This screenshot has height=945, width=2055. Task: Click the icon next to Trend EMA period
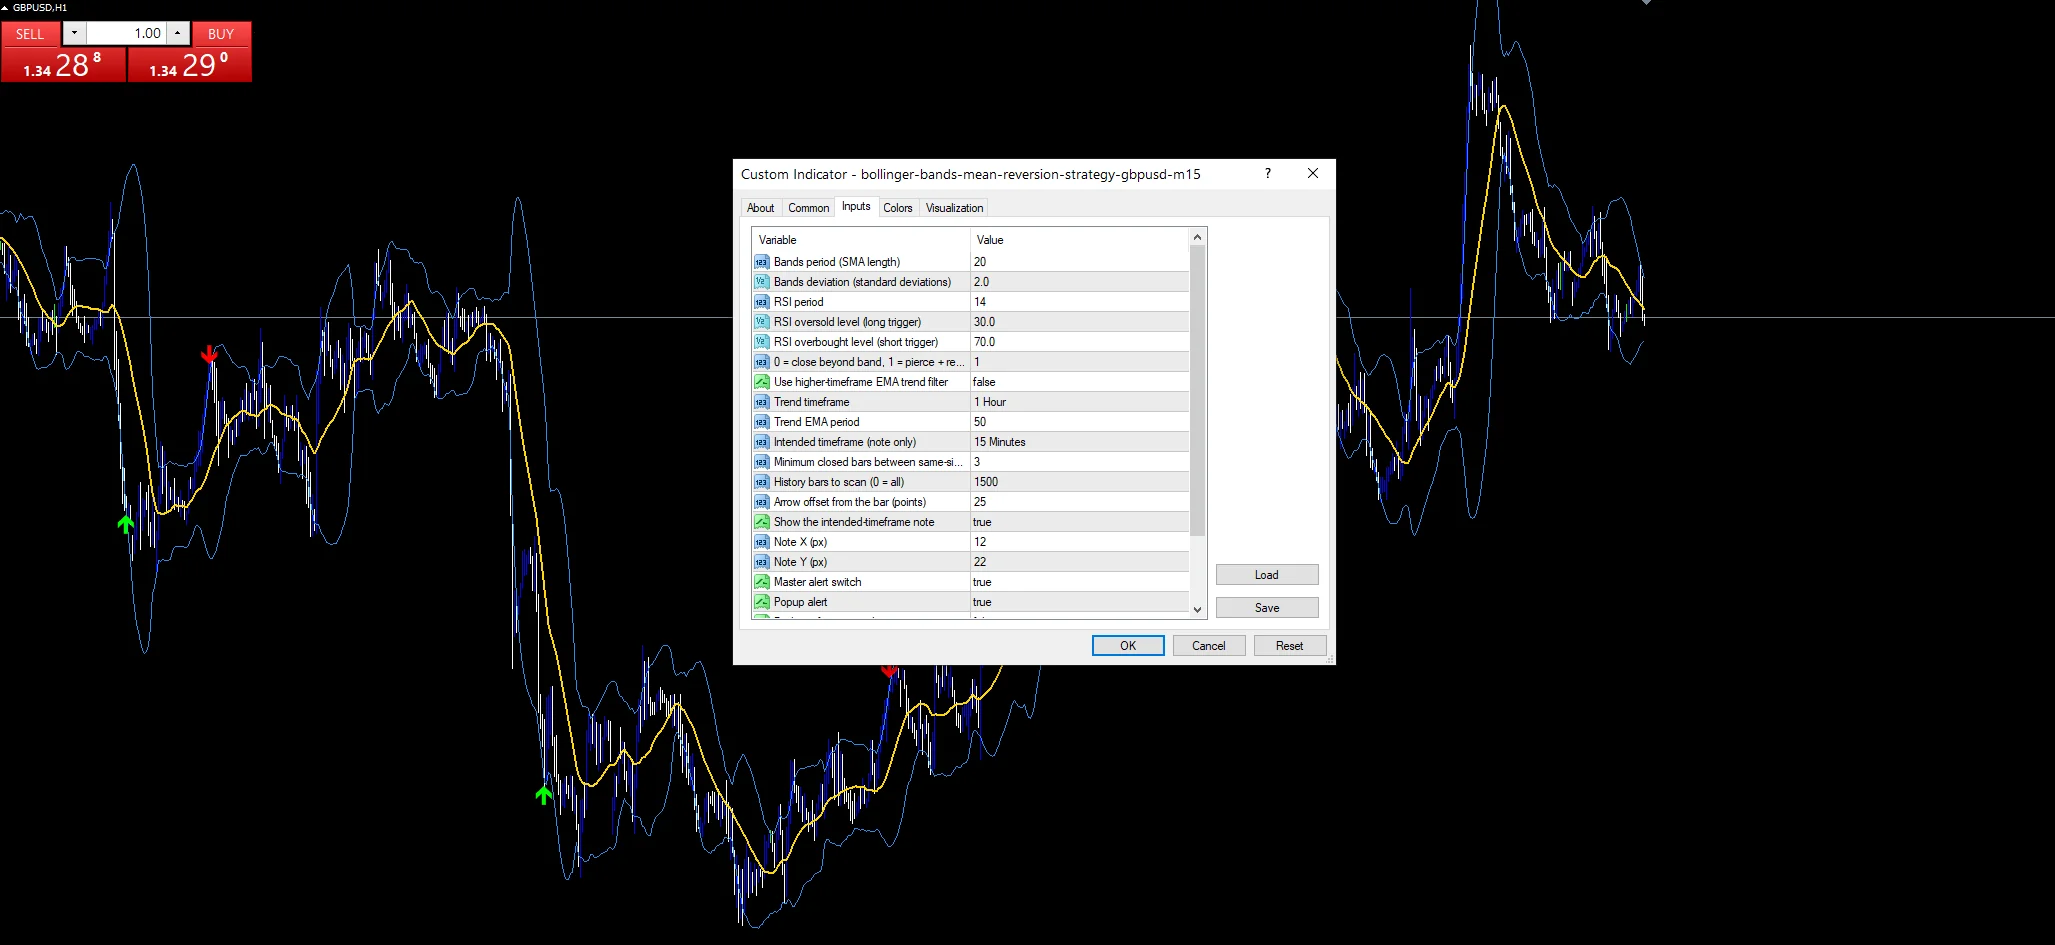coord(761,422)
